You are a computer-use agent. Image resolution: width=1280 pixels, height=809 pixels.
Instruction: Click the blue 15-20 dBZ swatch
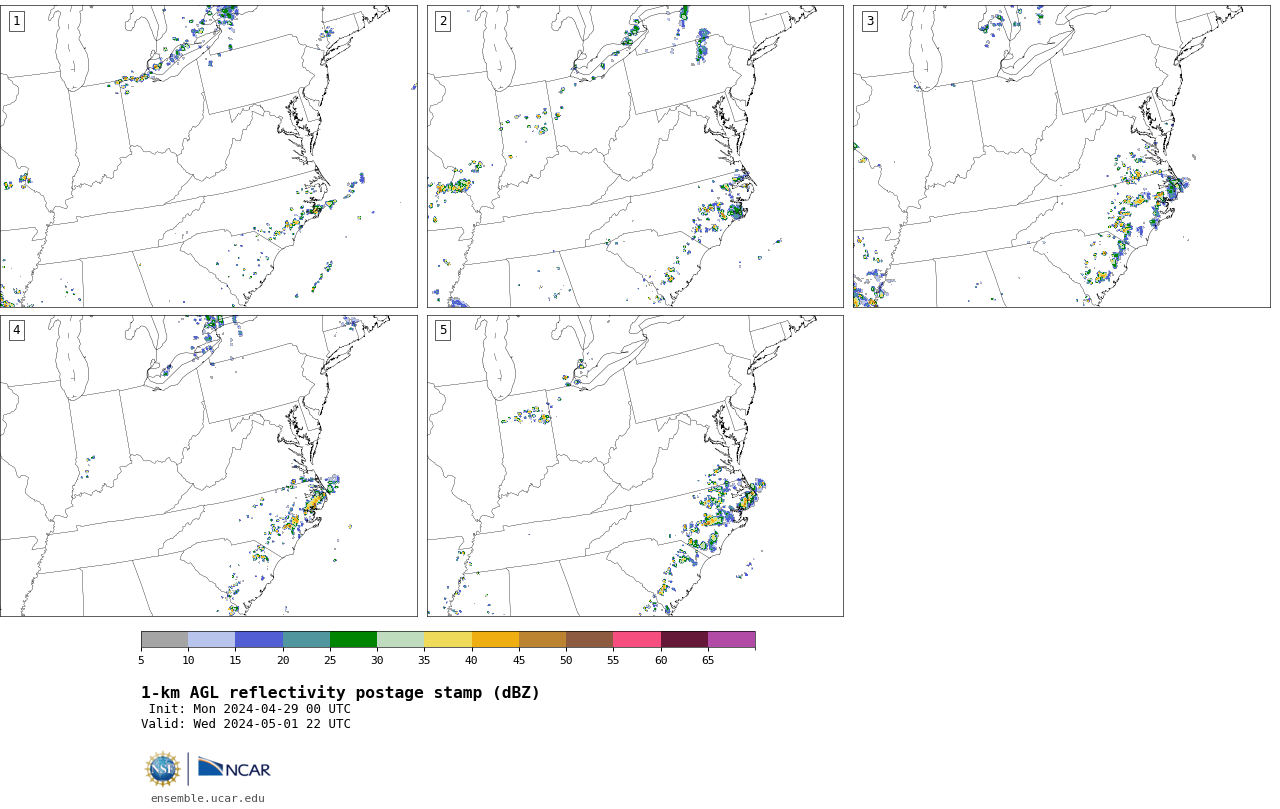tap(259, 640)
